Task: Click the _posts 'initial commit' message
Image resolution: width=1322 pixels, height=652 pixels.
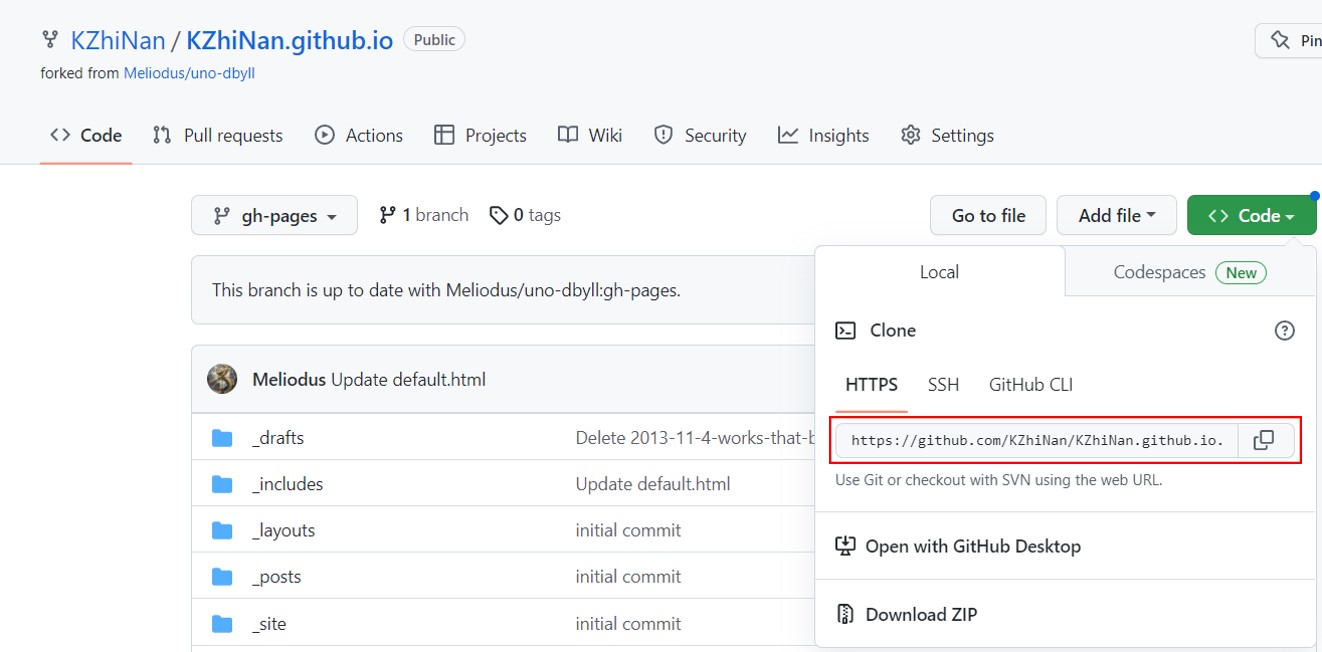Action: tap(628, 577)
